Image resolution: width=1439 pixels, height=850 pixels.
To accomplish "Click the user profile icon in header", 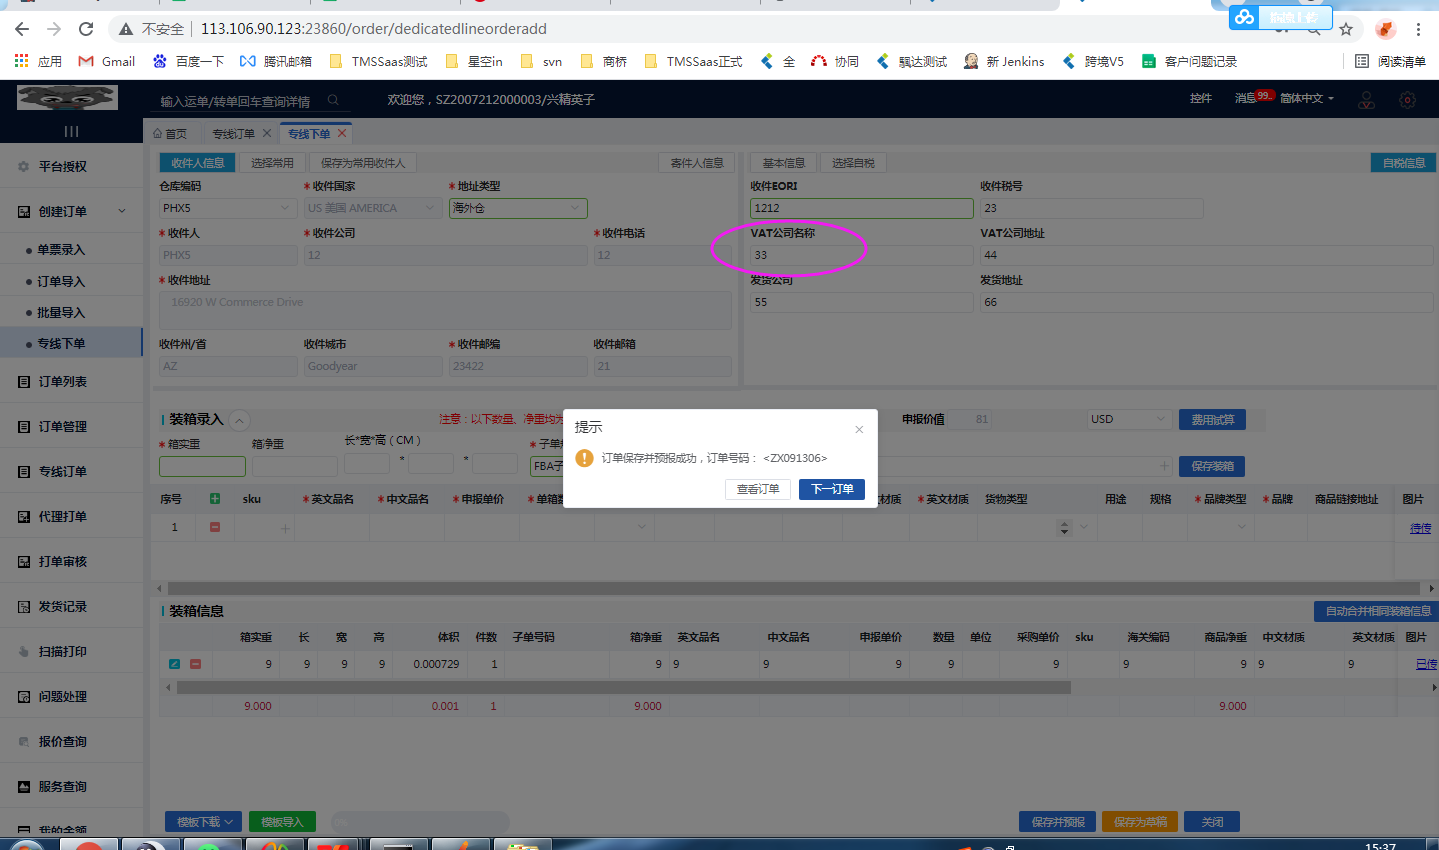I will point(1366,99).
